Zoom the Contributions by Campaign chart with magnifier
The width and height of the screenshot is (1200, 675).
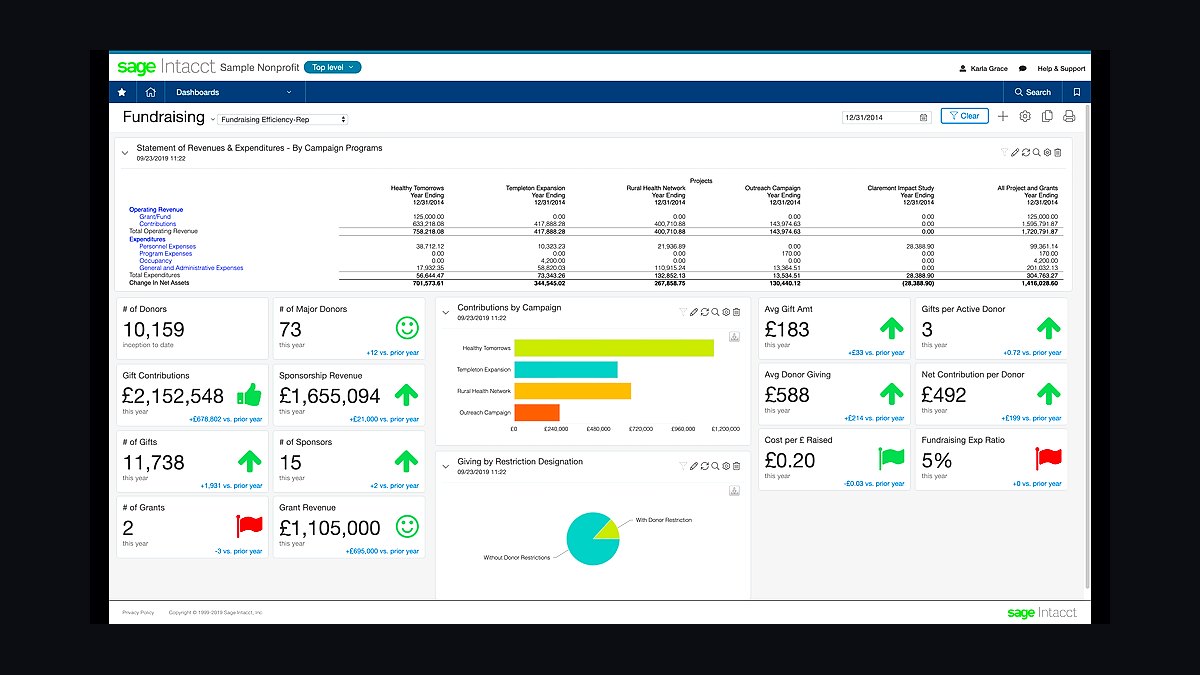[716, 312]
